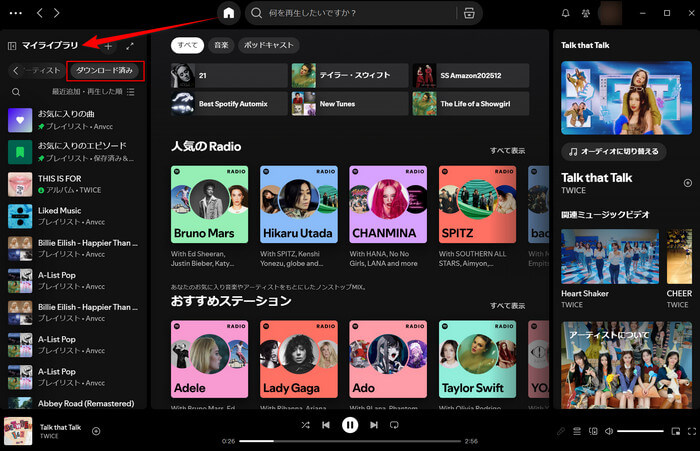Show all for 人気の Radio section
The image size is (700, 451).
(x=507, y=150)
